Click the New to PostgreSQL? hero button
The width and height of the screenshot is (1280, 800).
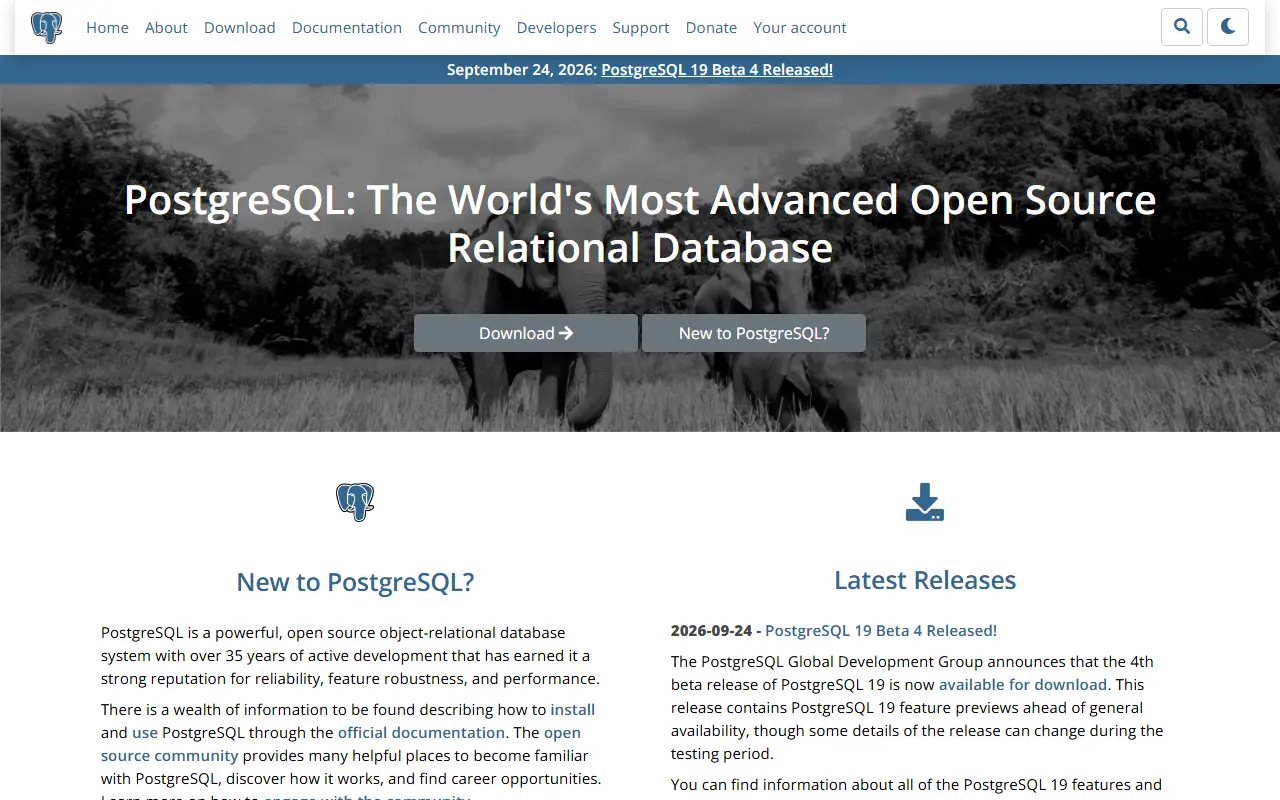coord(754,333)
